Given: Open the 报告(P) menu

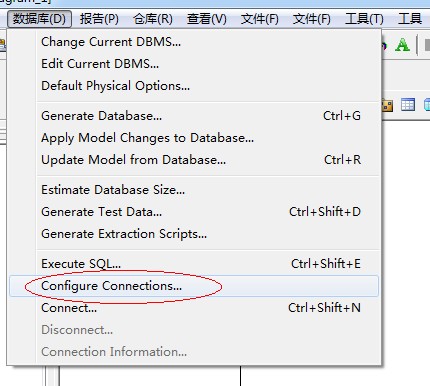Looking at the screenshot, I should [99, 19].
